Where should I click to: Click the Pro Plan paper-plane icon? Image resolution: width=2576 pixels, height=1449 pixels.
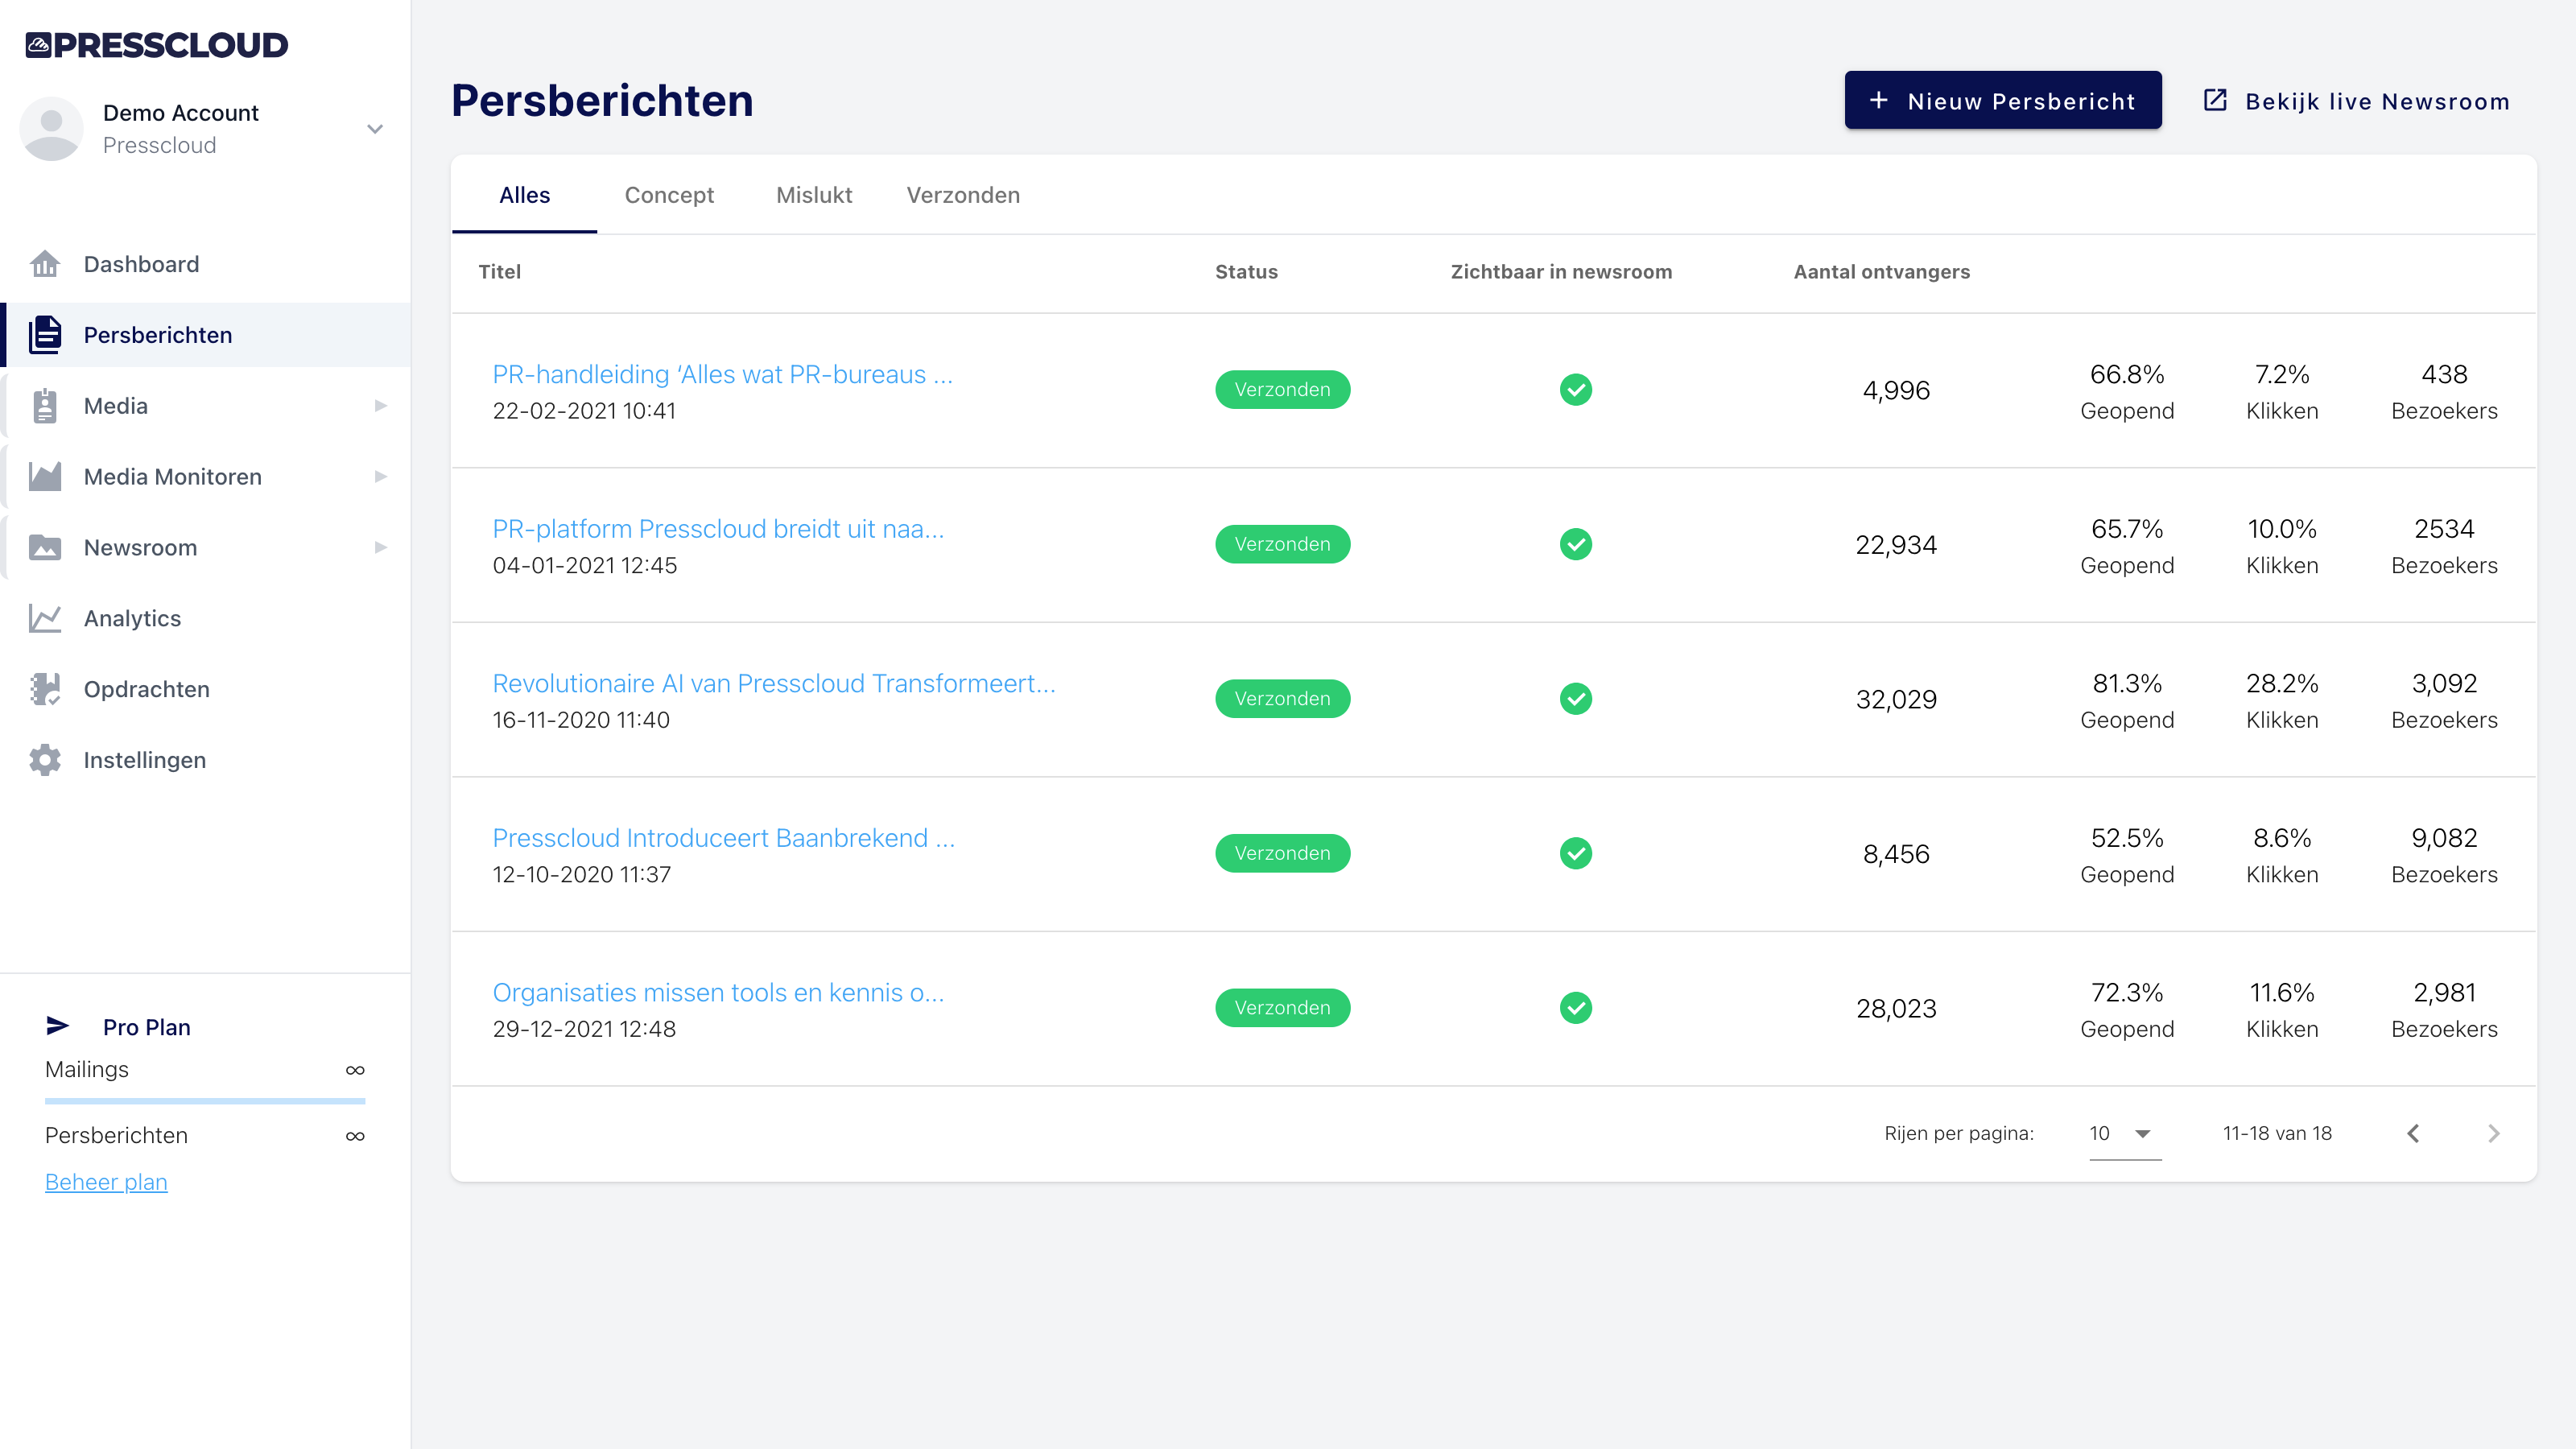point(58,1026)
